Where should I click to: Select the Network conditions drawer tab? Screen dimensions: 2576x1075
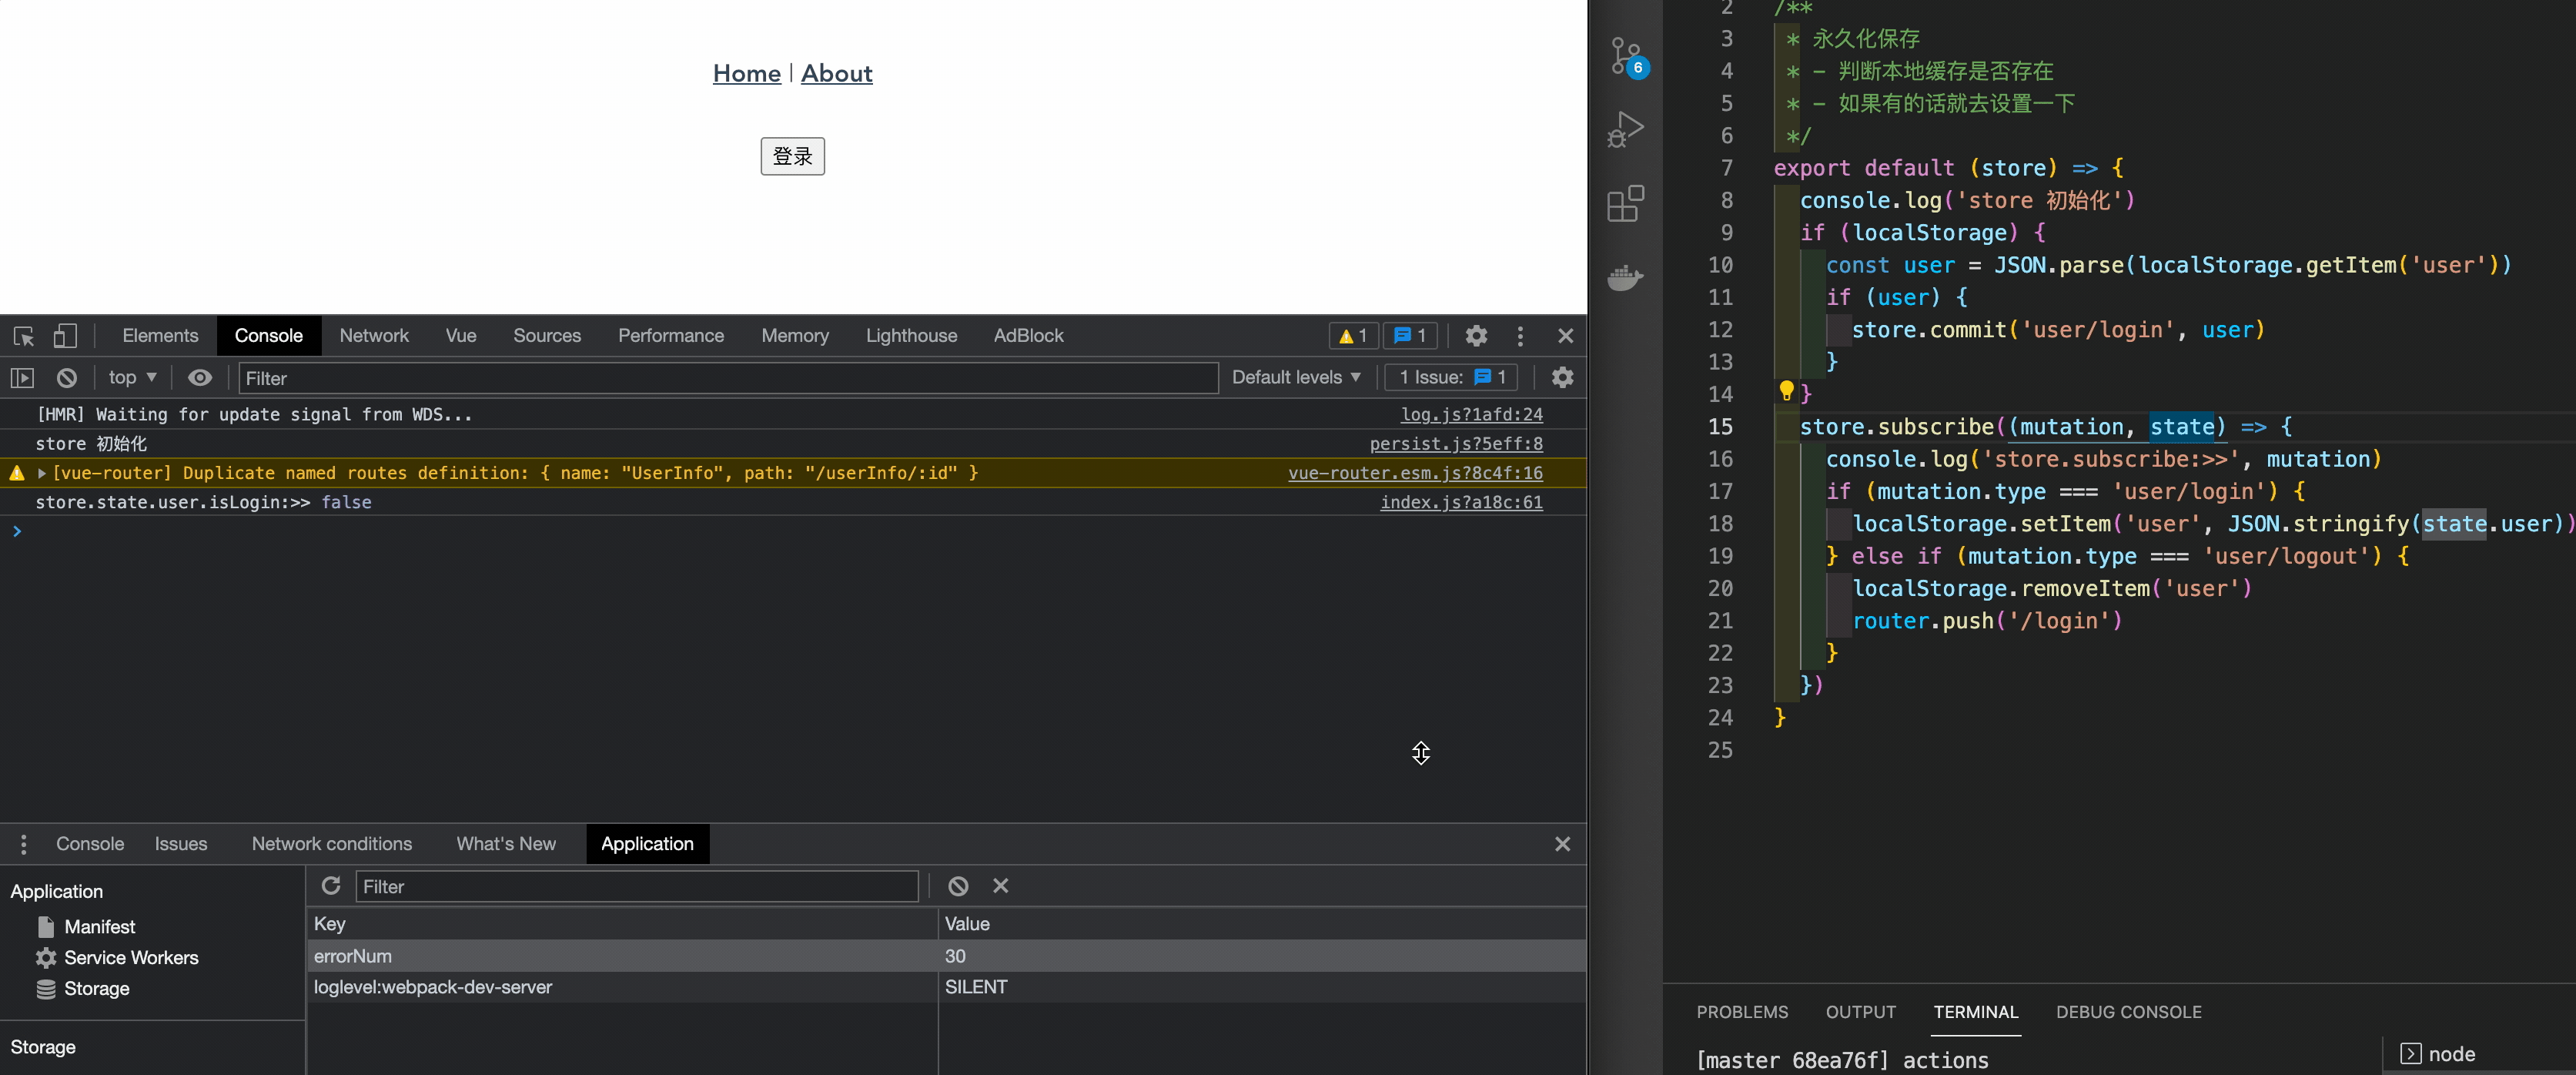[331, 844]
